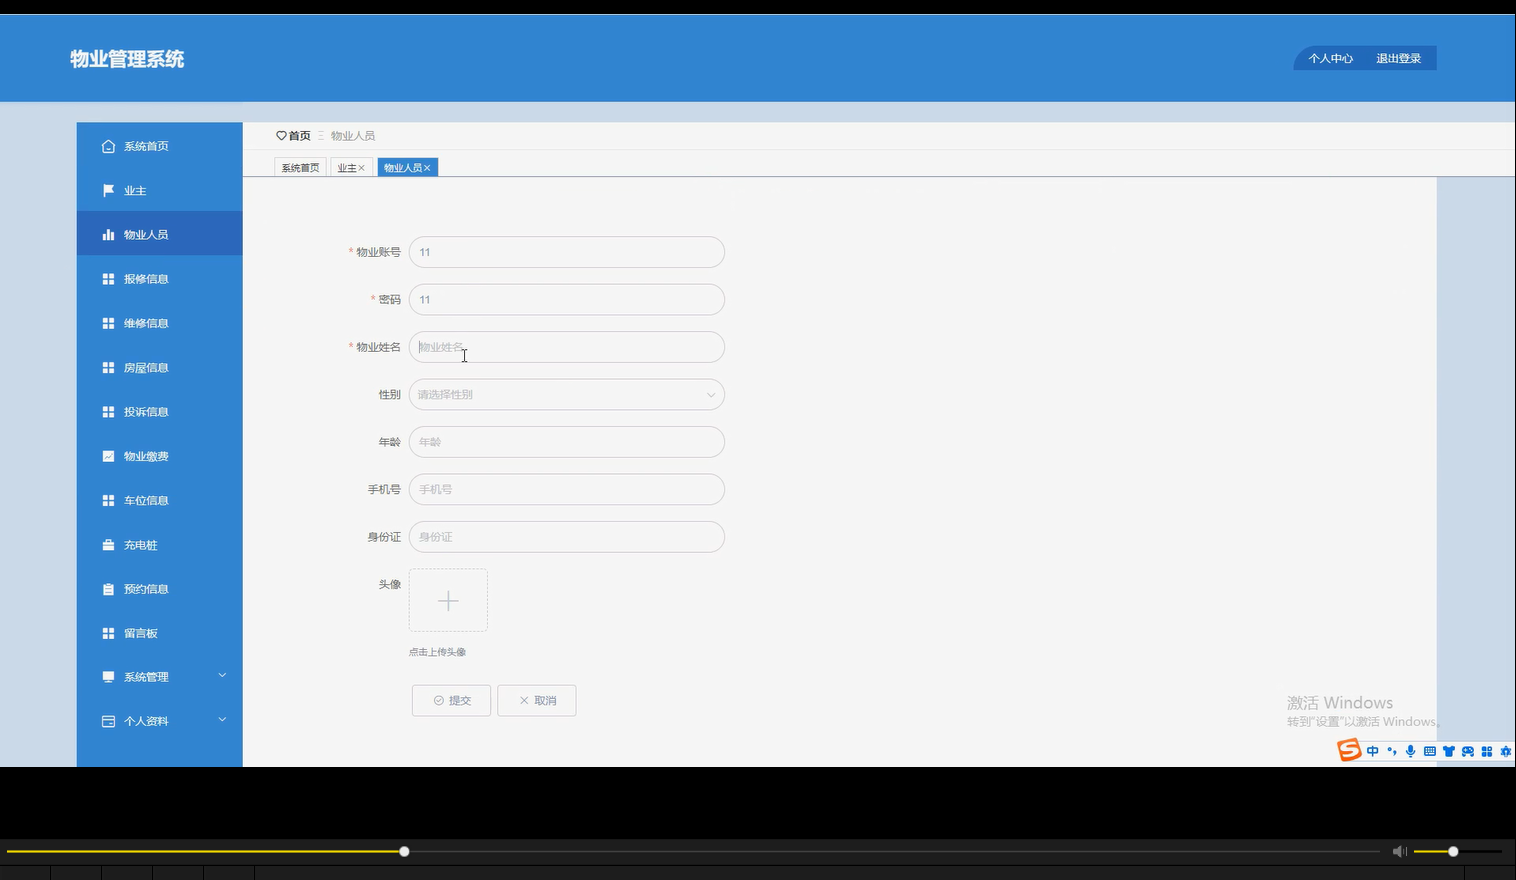Click the shirt skin icon in IME bar
Viewport: 1516px width, 880px height.
tap(1448, 751)
